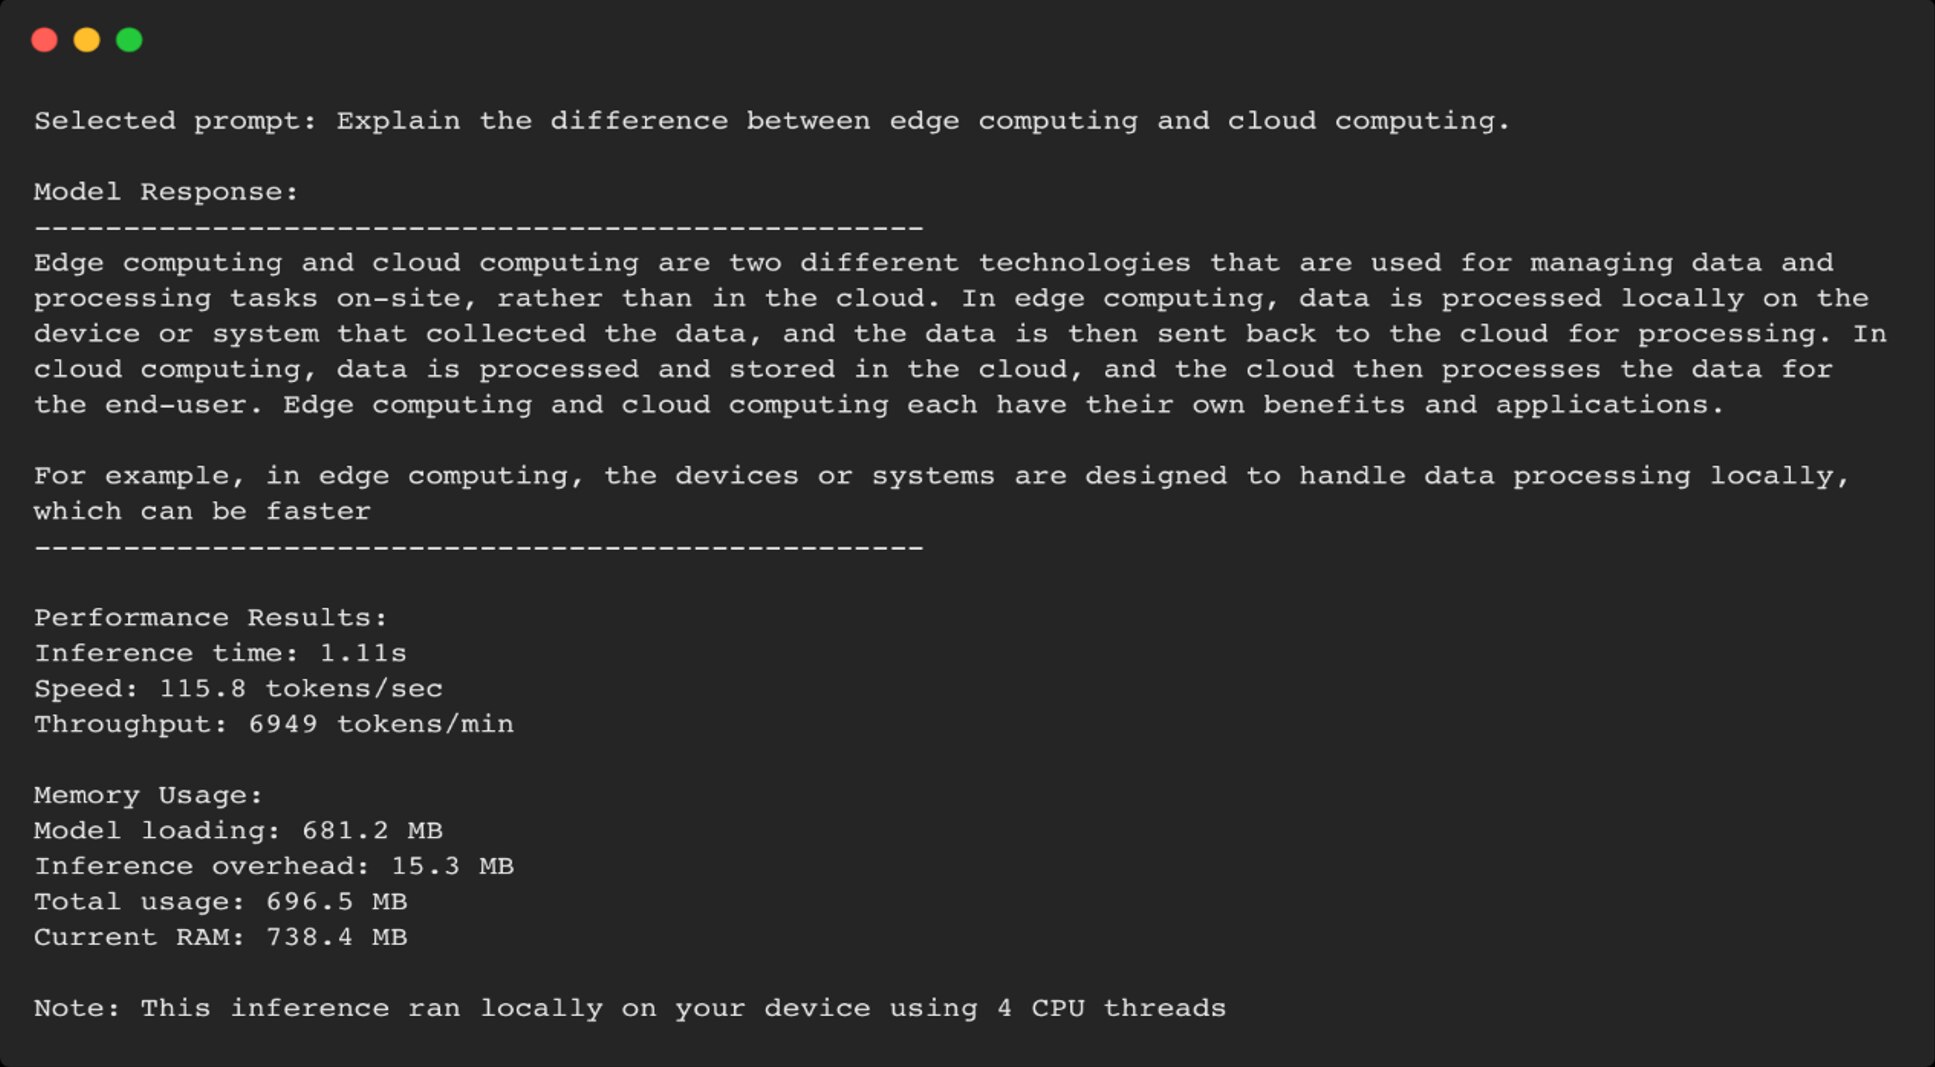Click the red close window button
Viewport: 1935px width, 1067px height.
click(44, 40)
